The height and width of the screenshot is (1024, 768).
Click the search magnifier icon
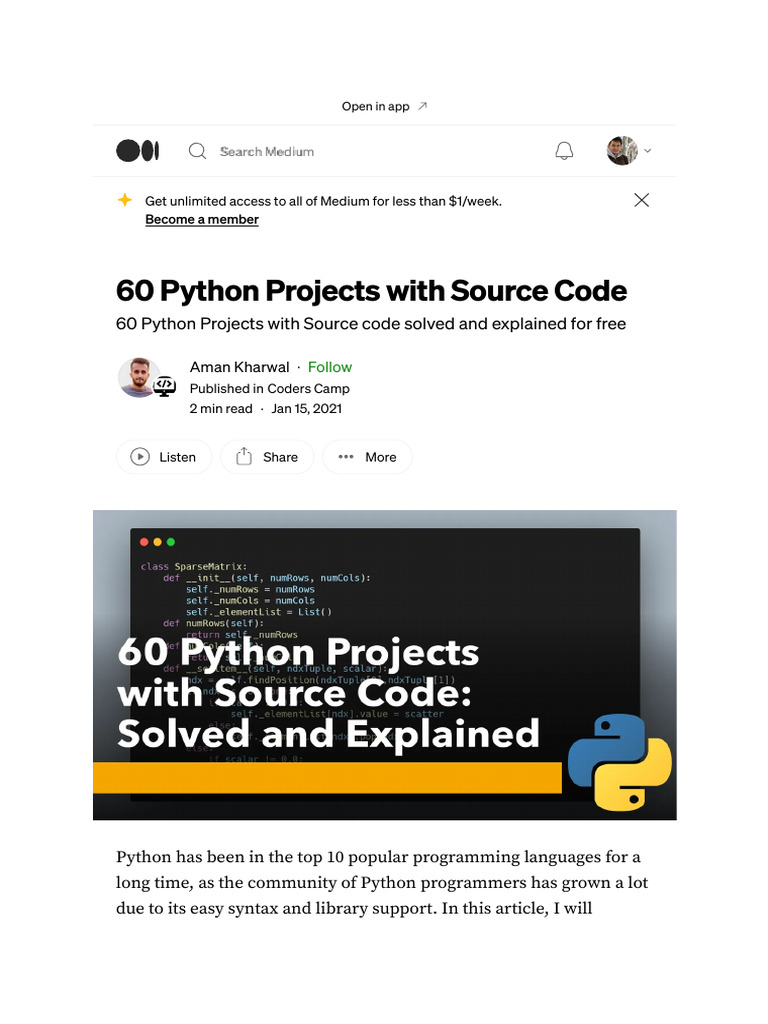(x=198, y=151)
